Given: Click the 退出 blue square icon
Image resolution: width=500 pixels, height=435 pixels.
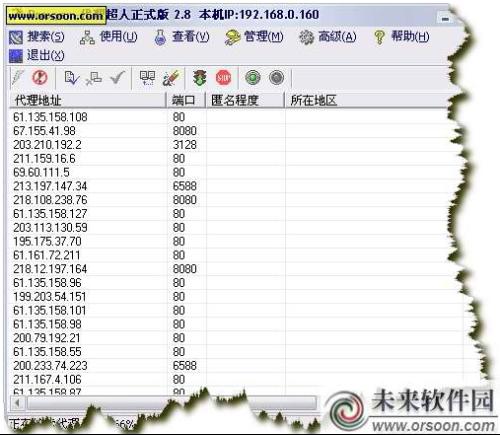Looking at the screenshot, I should pos(16,56).
